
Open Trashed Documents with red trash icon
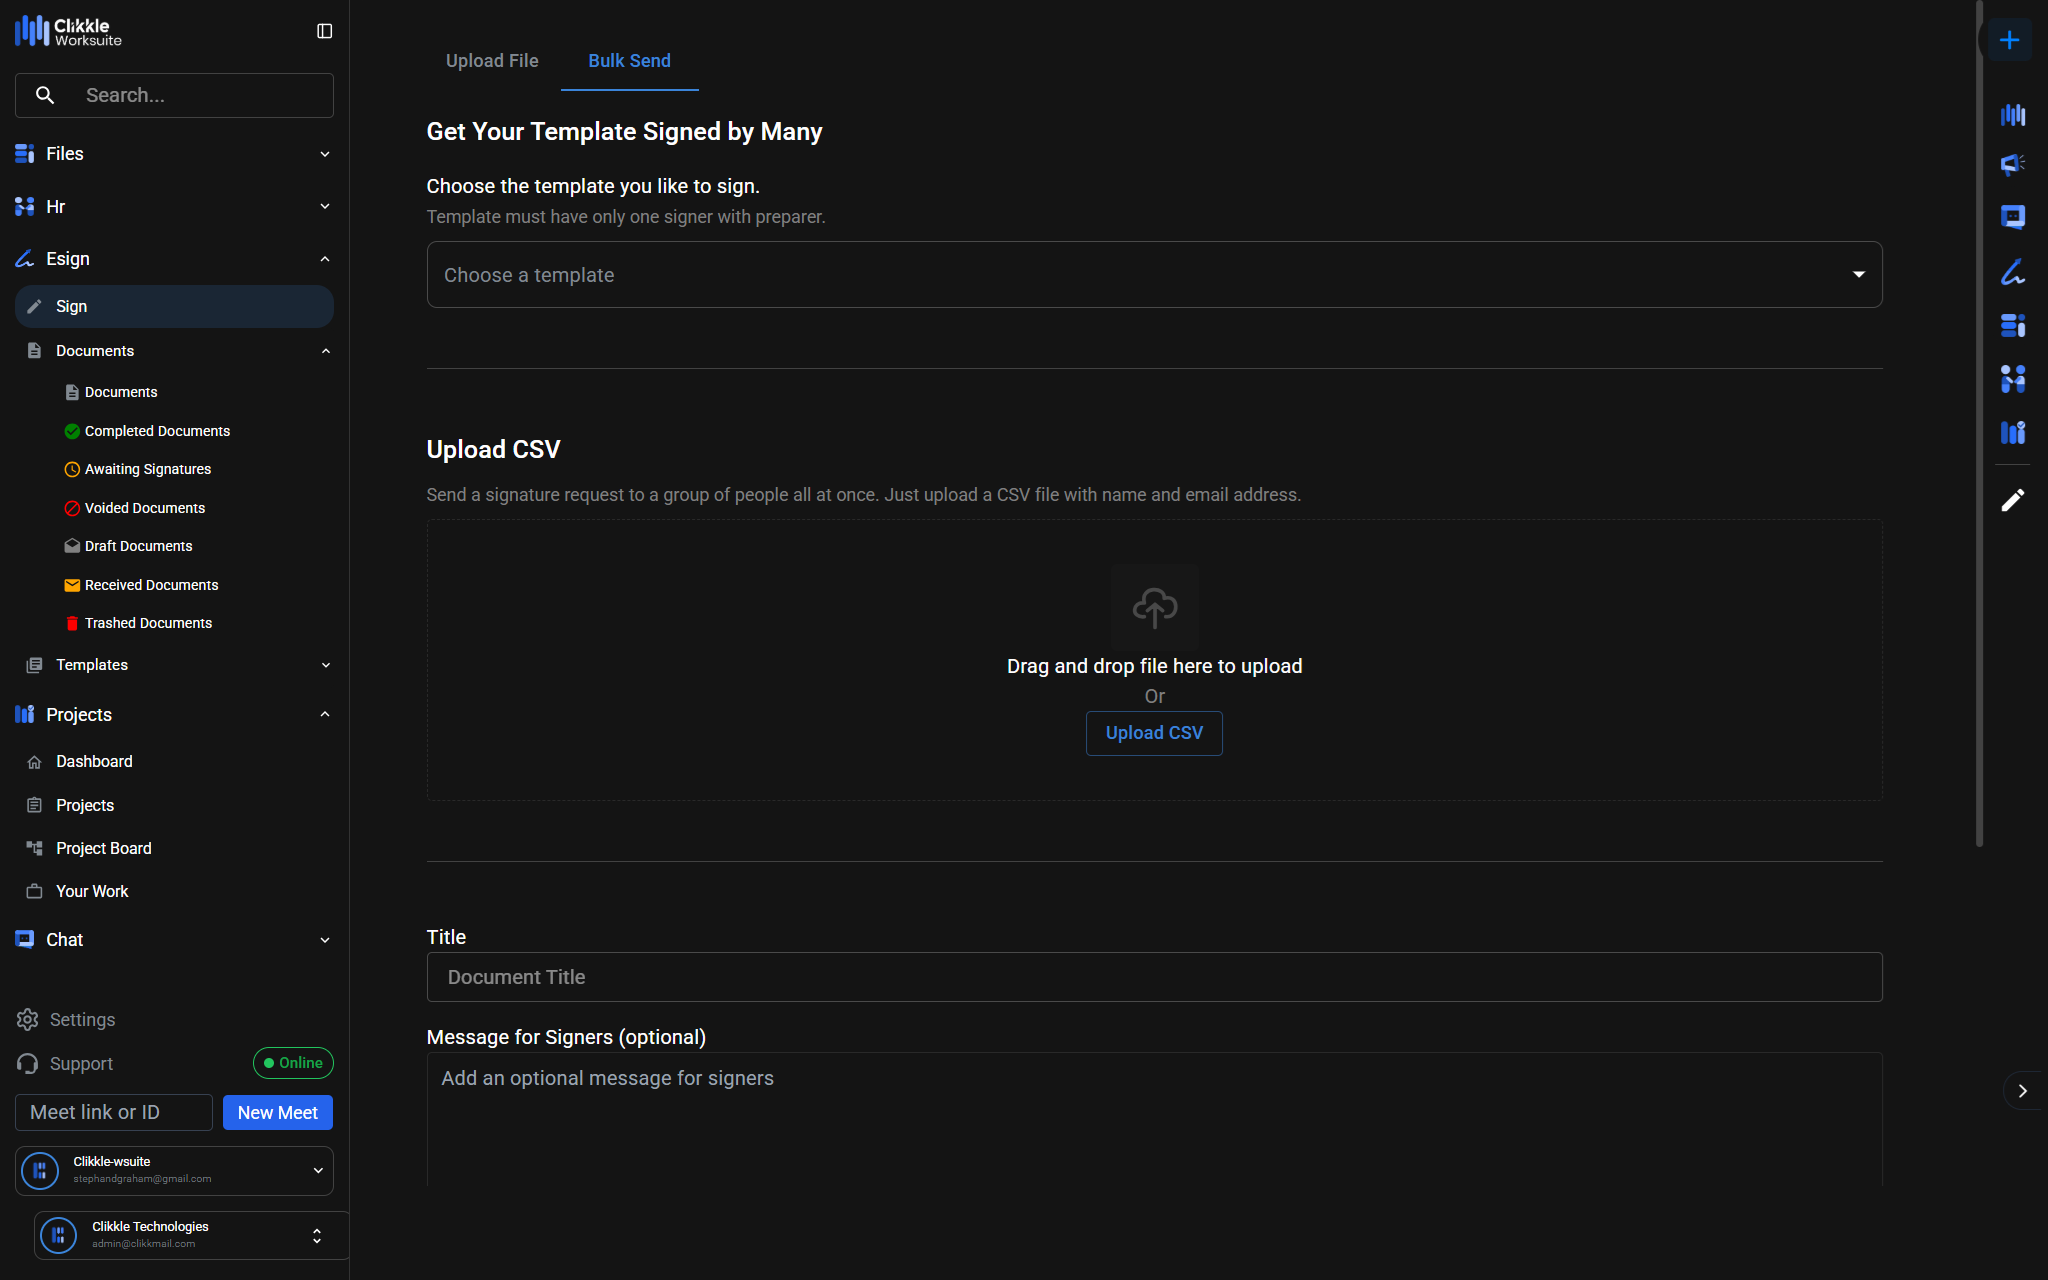point(148,623)
